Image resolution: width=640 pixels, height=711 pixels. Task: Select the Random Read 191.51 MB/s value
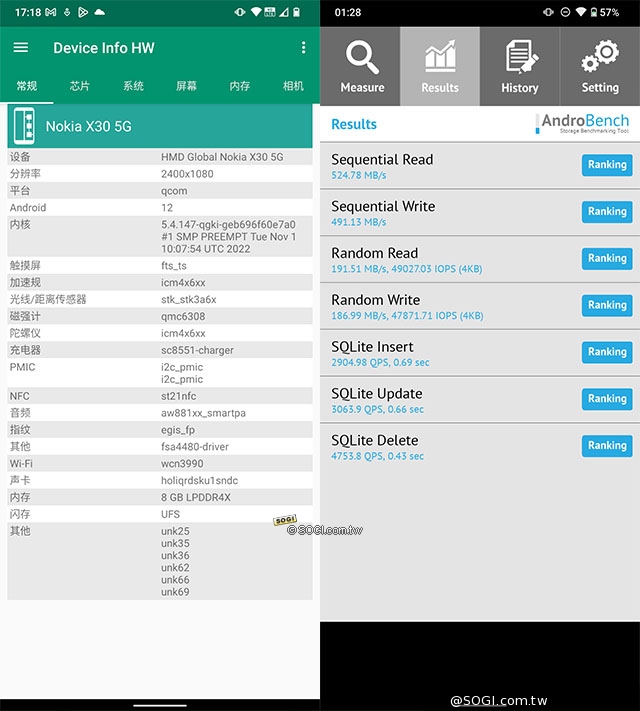coord(406,269)
